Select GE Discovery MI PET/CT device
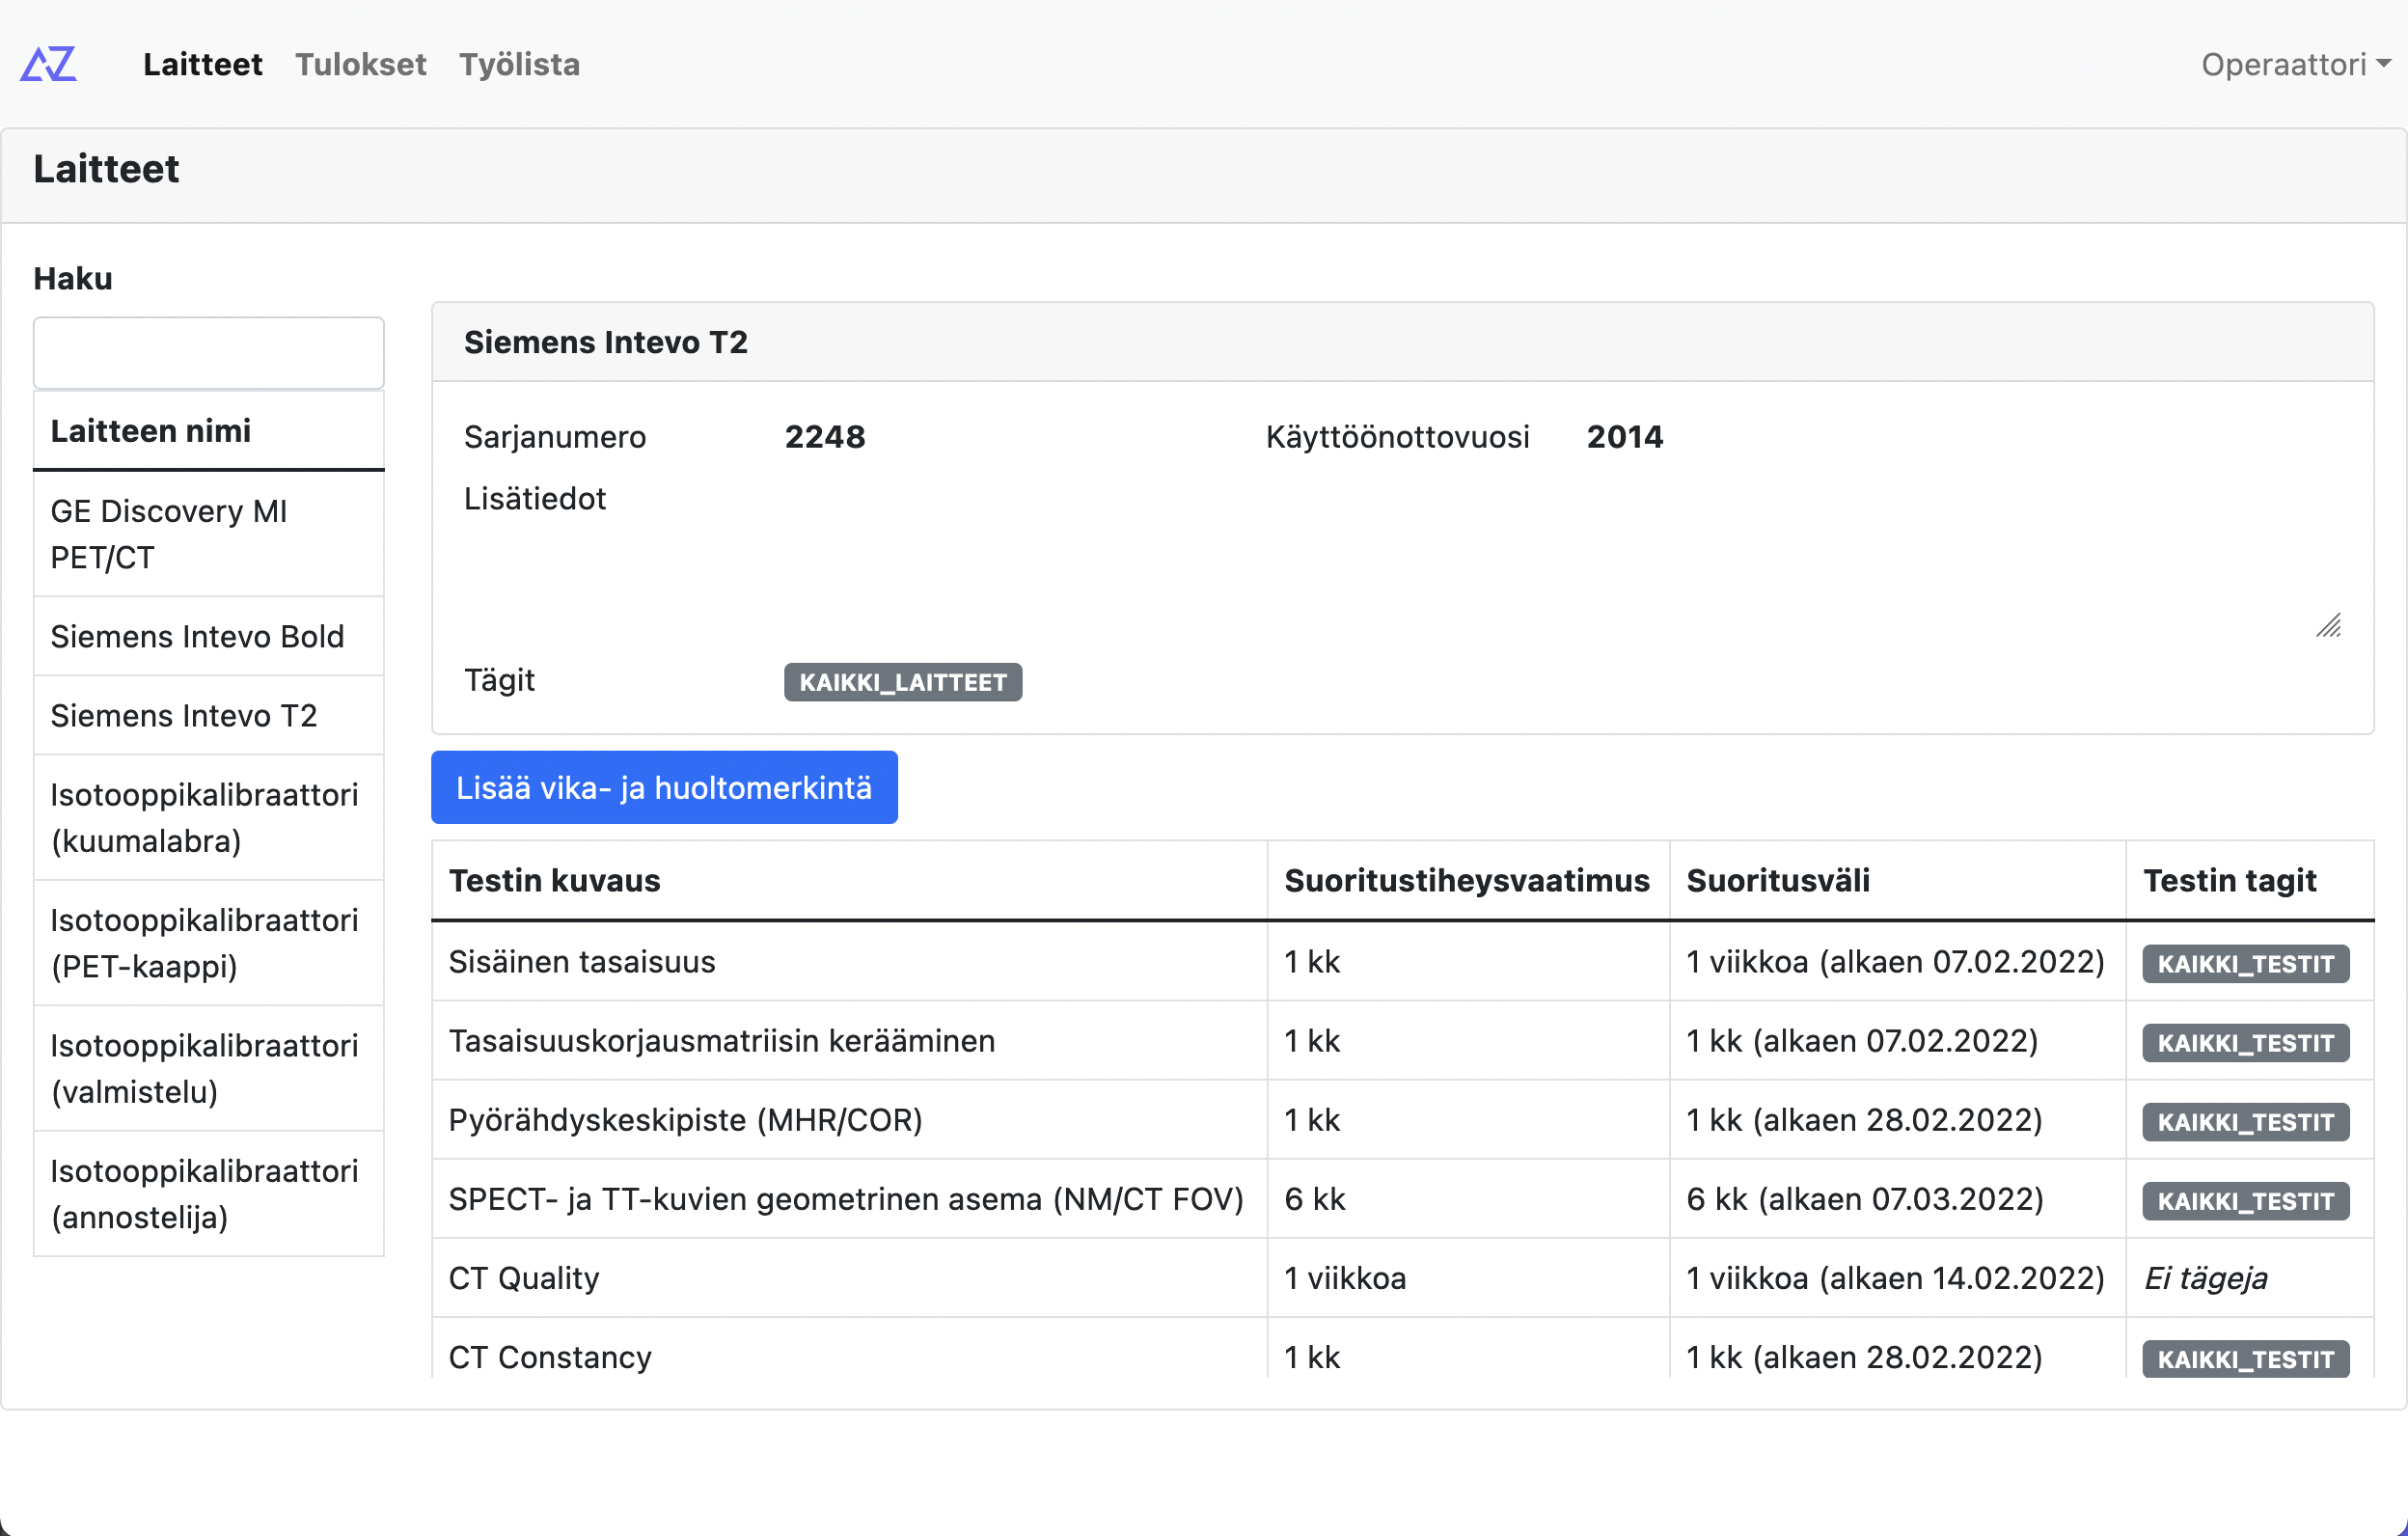This screenshot has width=2408, height=1536. [x=209, y=534]
